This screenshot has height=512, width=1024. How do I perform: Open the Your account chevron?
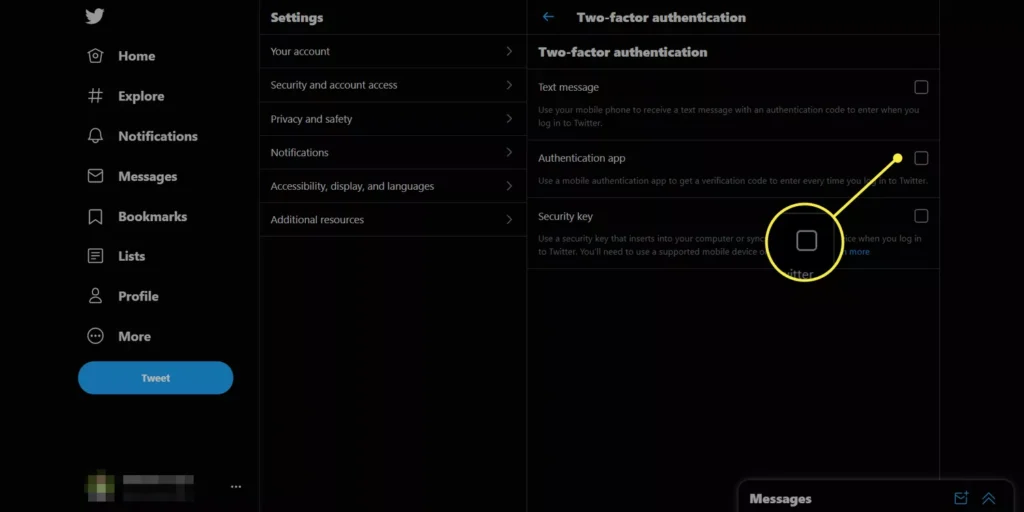(509, 51)
